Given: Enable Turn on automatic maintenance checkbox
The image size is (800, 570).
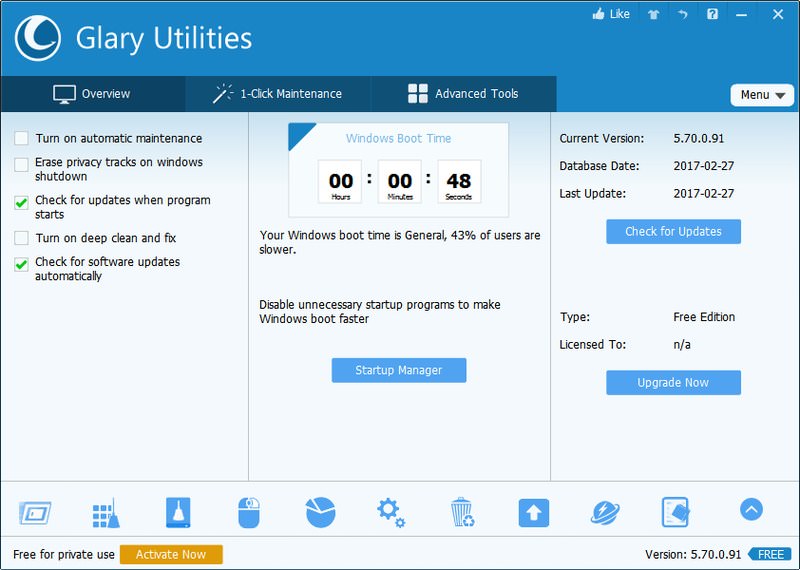Looking at the screenshot, I should [21, 138].
